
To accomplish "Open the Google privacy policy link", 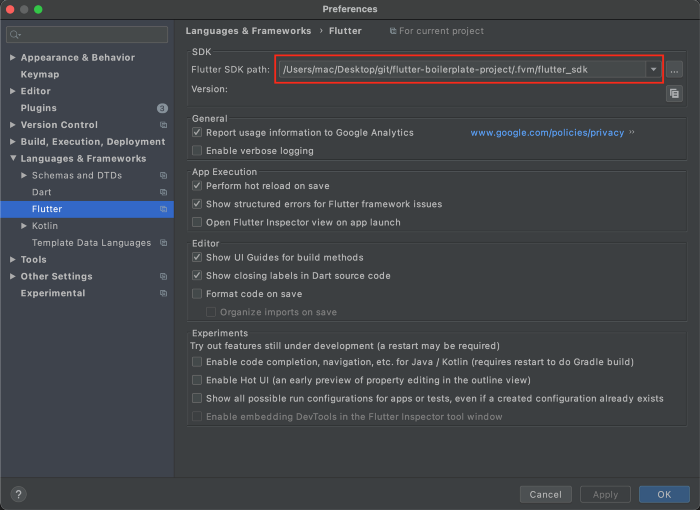I will click(x=547, y=132).
